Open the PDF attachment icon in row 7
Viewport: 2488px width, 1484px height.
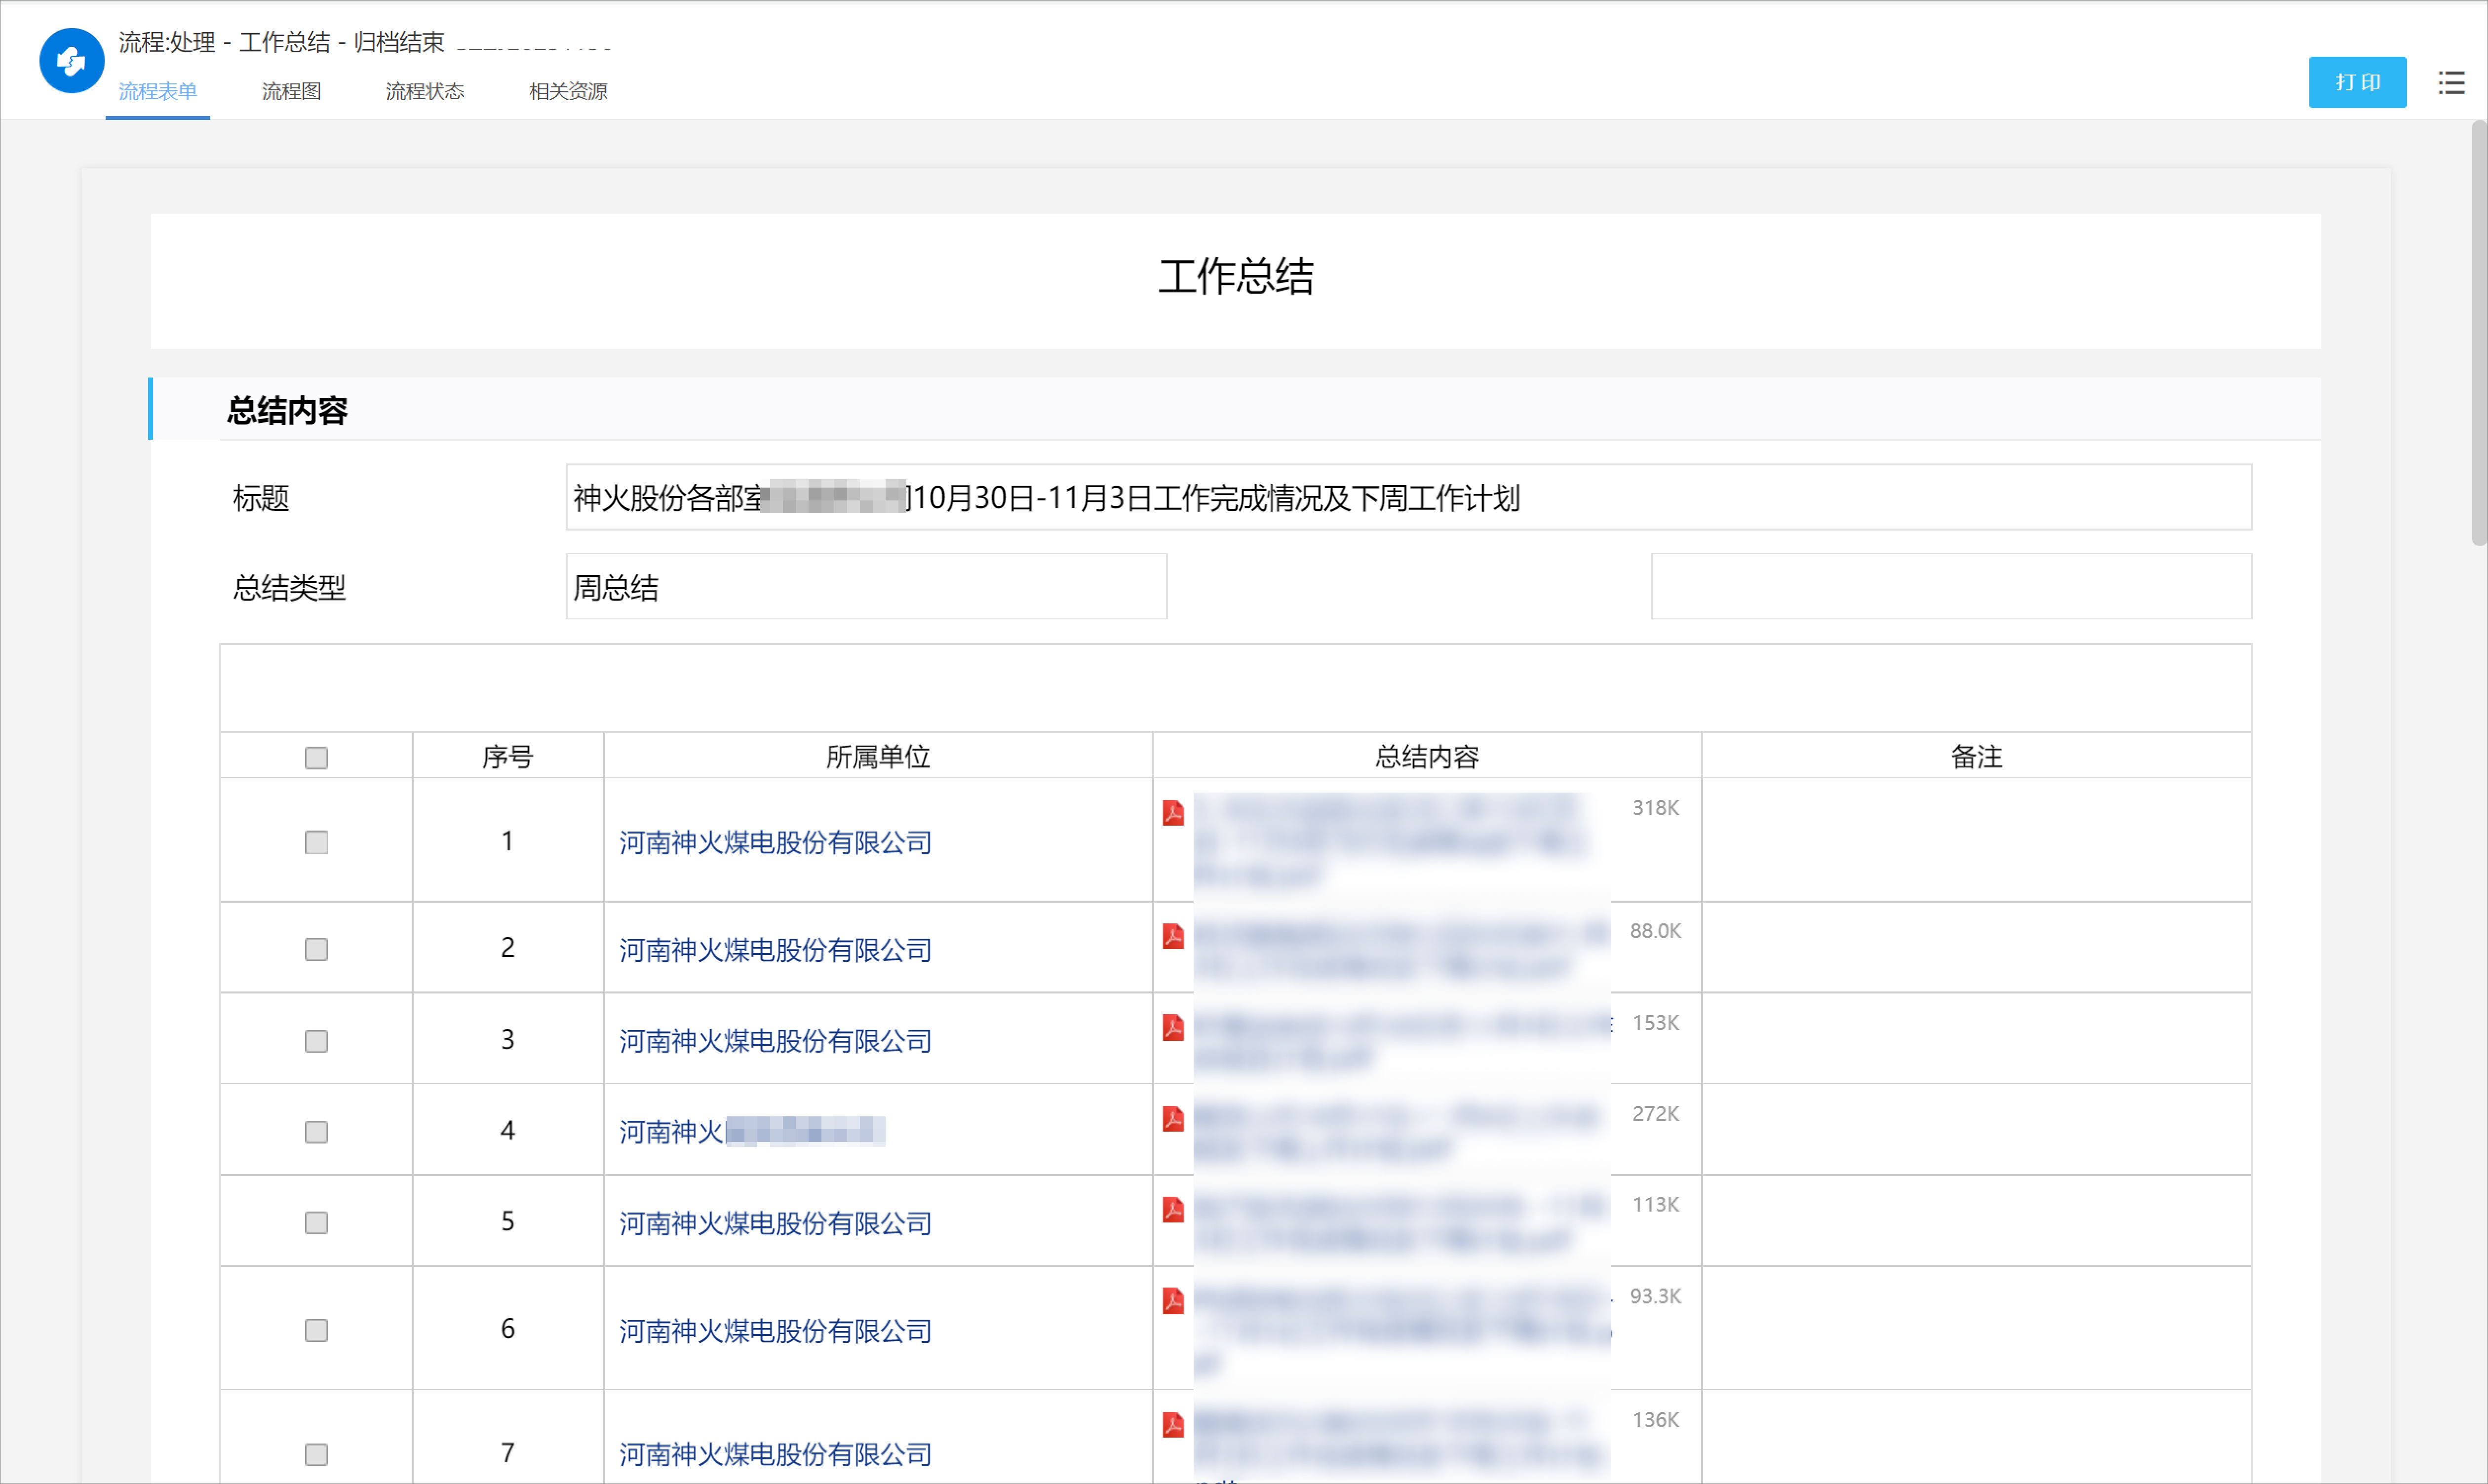(1173, 1424)
